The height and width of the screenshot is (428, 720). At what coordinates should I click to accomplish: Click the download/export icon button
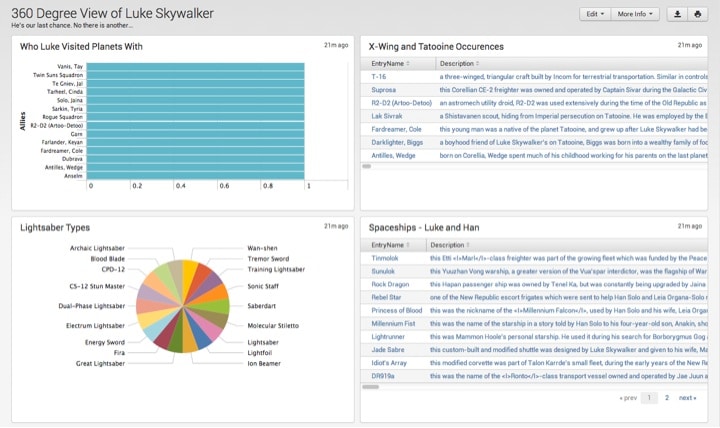[x=677, y=14]
